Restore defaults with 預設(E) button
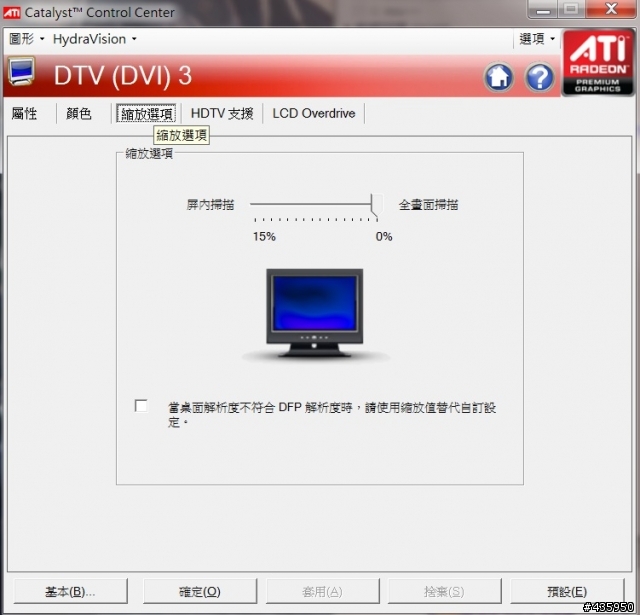Viewport: 640px width, 615px height. [567, 591]
